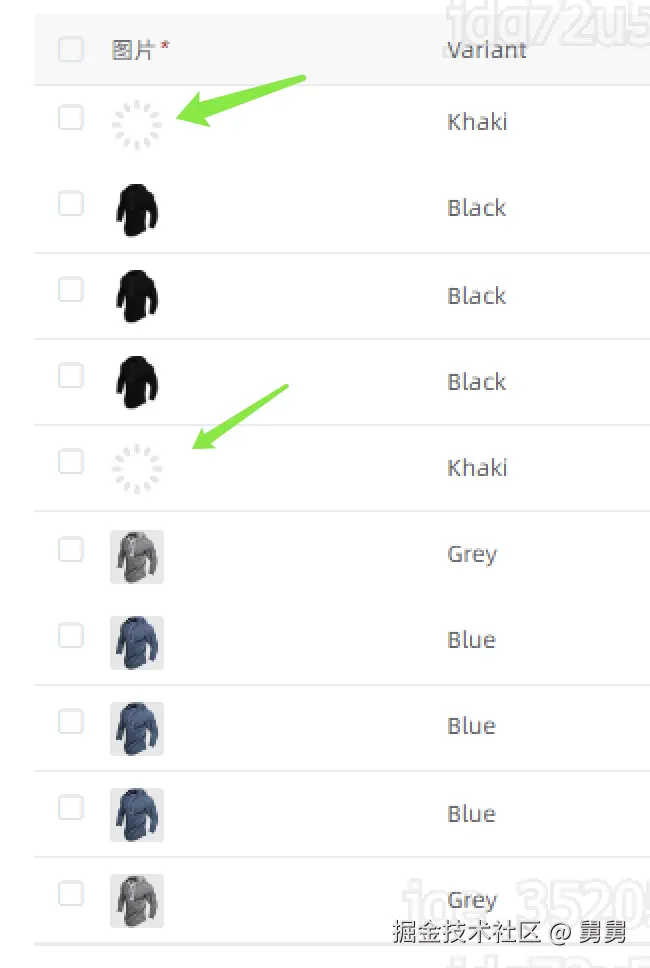Image resolution: width=650 pixels, height=968 pixels.
Task: Click the loading spinner in first Khaki row
Action: 136,124
